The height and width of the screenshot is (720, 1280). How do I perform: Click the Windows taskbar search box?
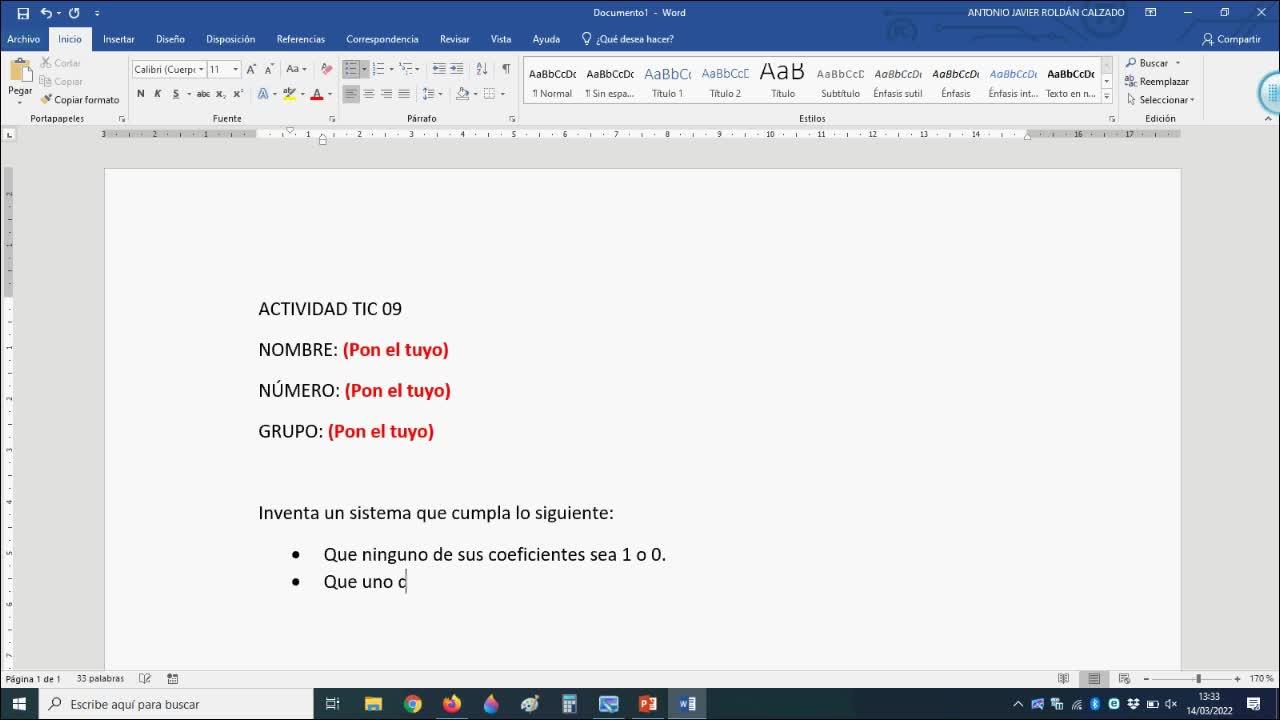(x=175, y=704)
